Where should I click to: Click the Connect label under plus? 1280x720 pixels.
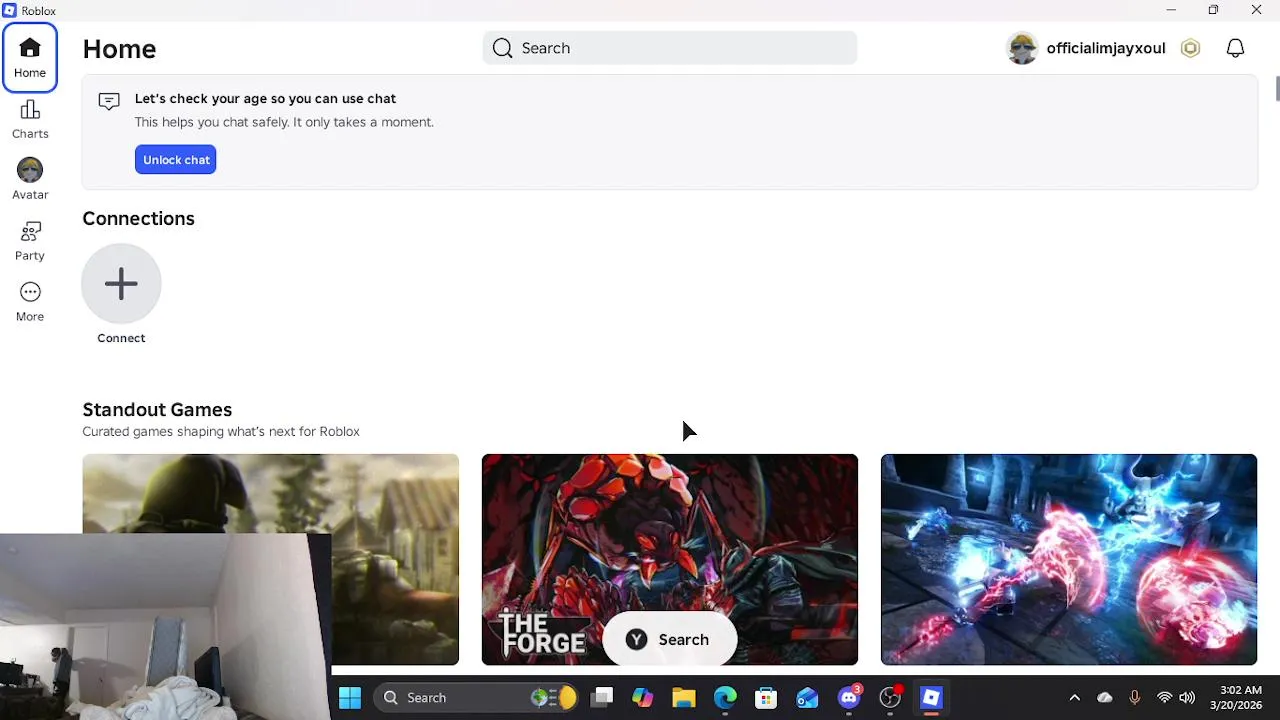pos(121,338)
